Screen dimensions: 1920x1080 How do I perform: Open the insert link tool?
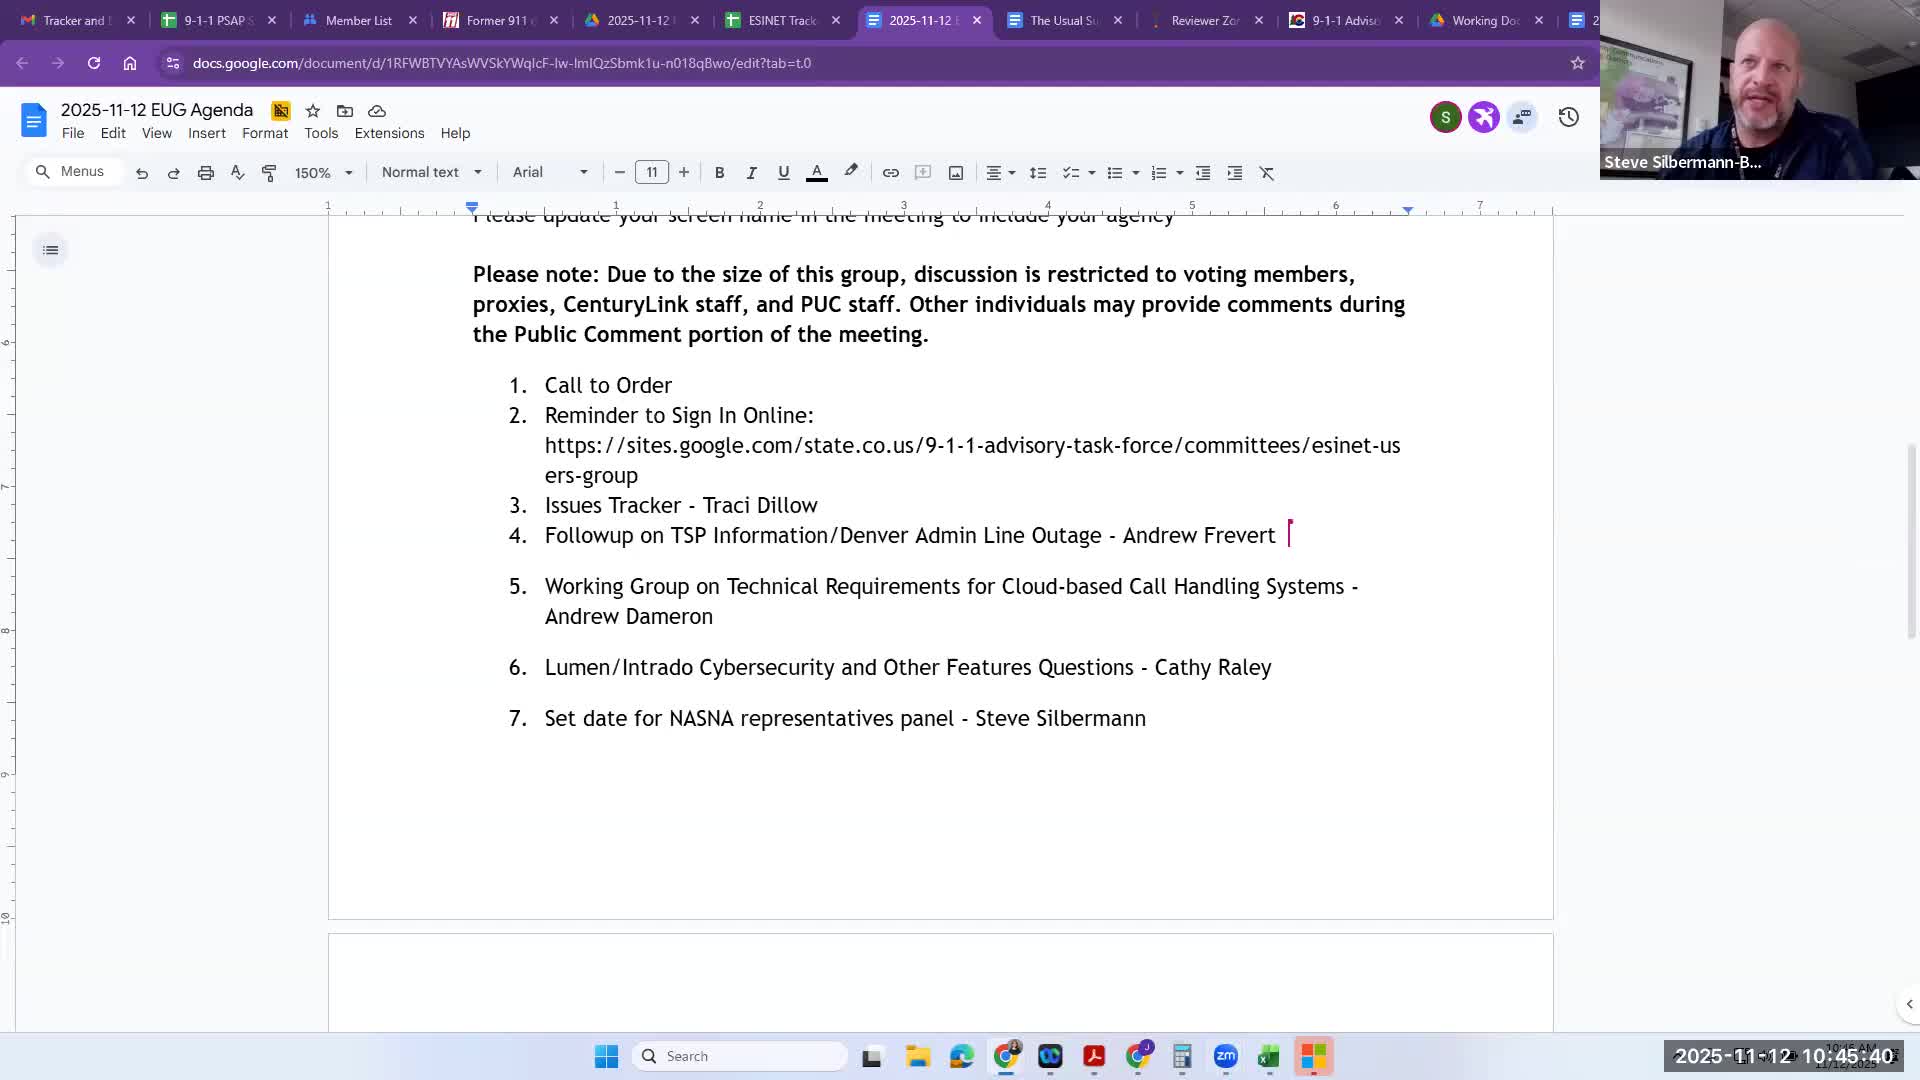[890, 172]
